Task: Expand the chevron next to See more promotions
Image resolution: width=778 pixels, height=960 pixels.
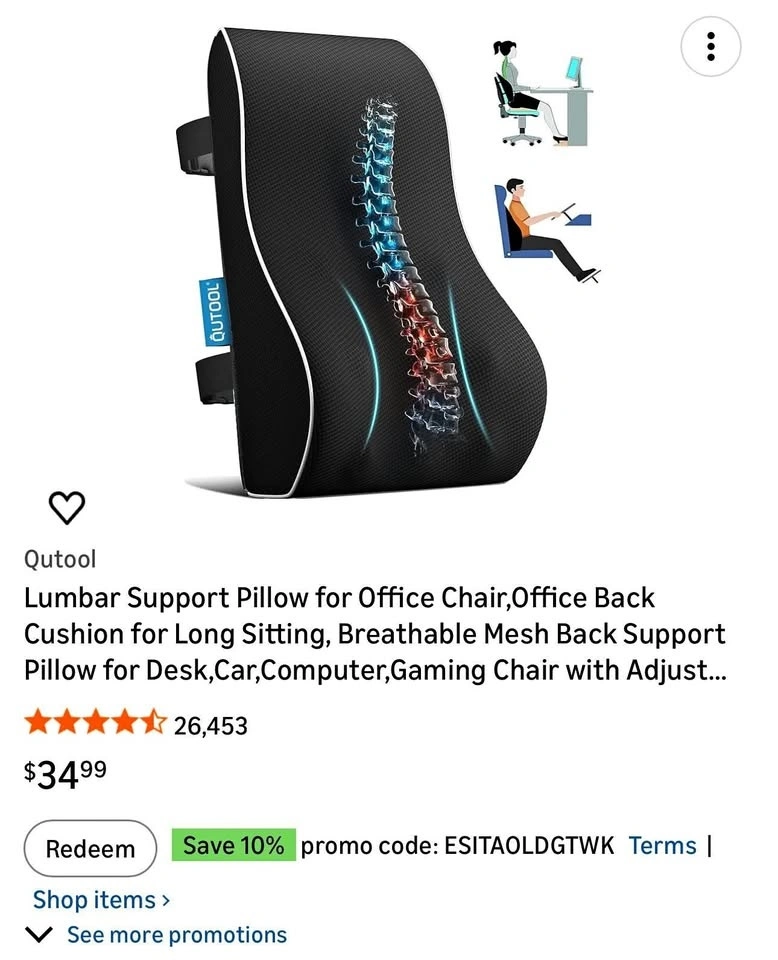Action: (40, 935)
